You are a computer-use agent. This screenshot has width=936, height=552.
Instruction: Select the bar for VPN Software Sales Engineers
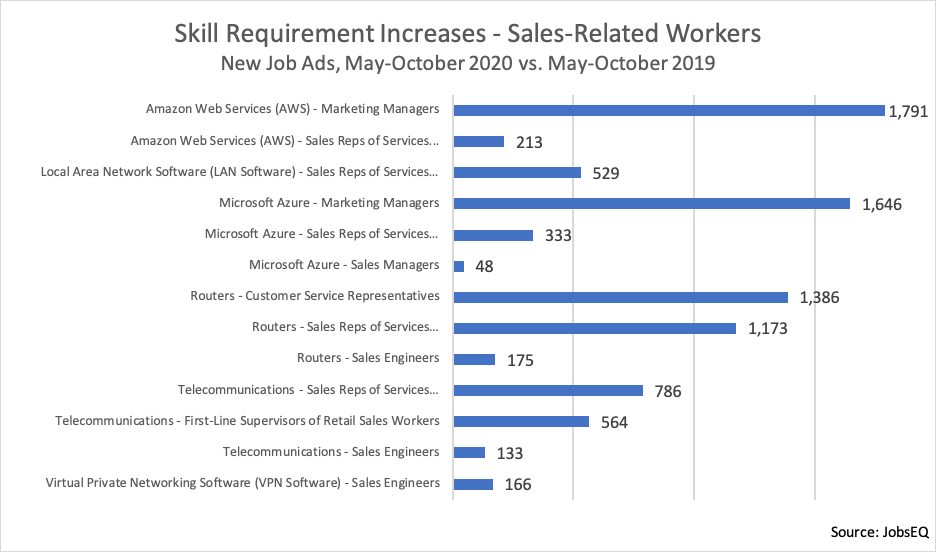[x=473, y=484]
